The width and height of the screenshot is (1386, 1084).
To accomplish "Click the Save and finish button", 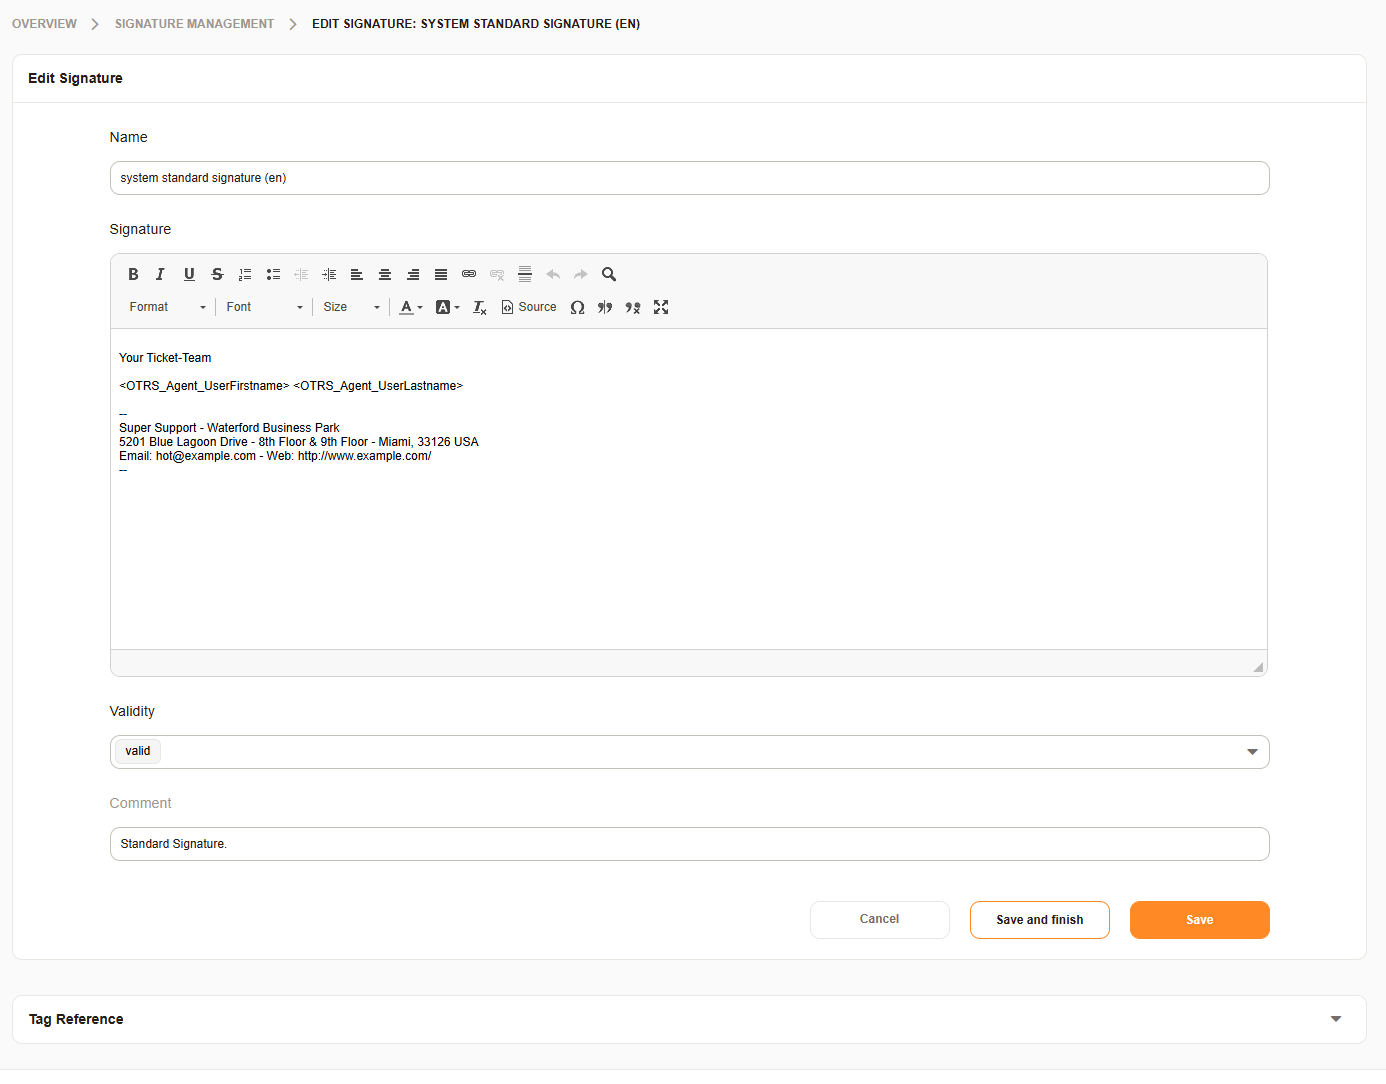I will [1039, 920].
